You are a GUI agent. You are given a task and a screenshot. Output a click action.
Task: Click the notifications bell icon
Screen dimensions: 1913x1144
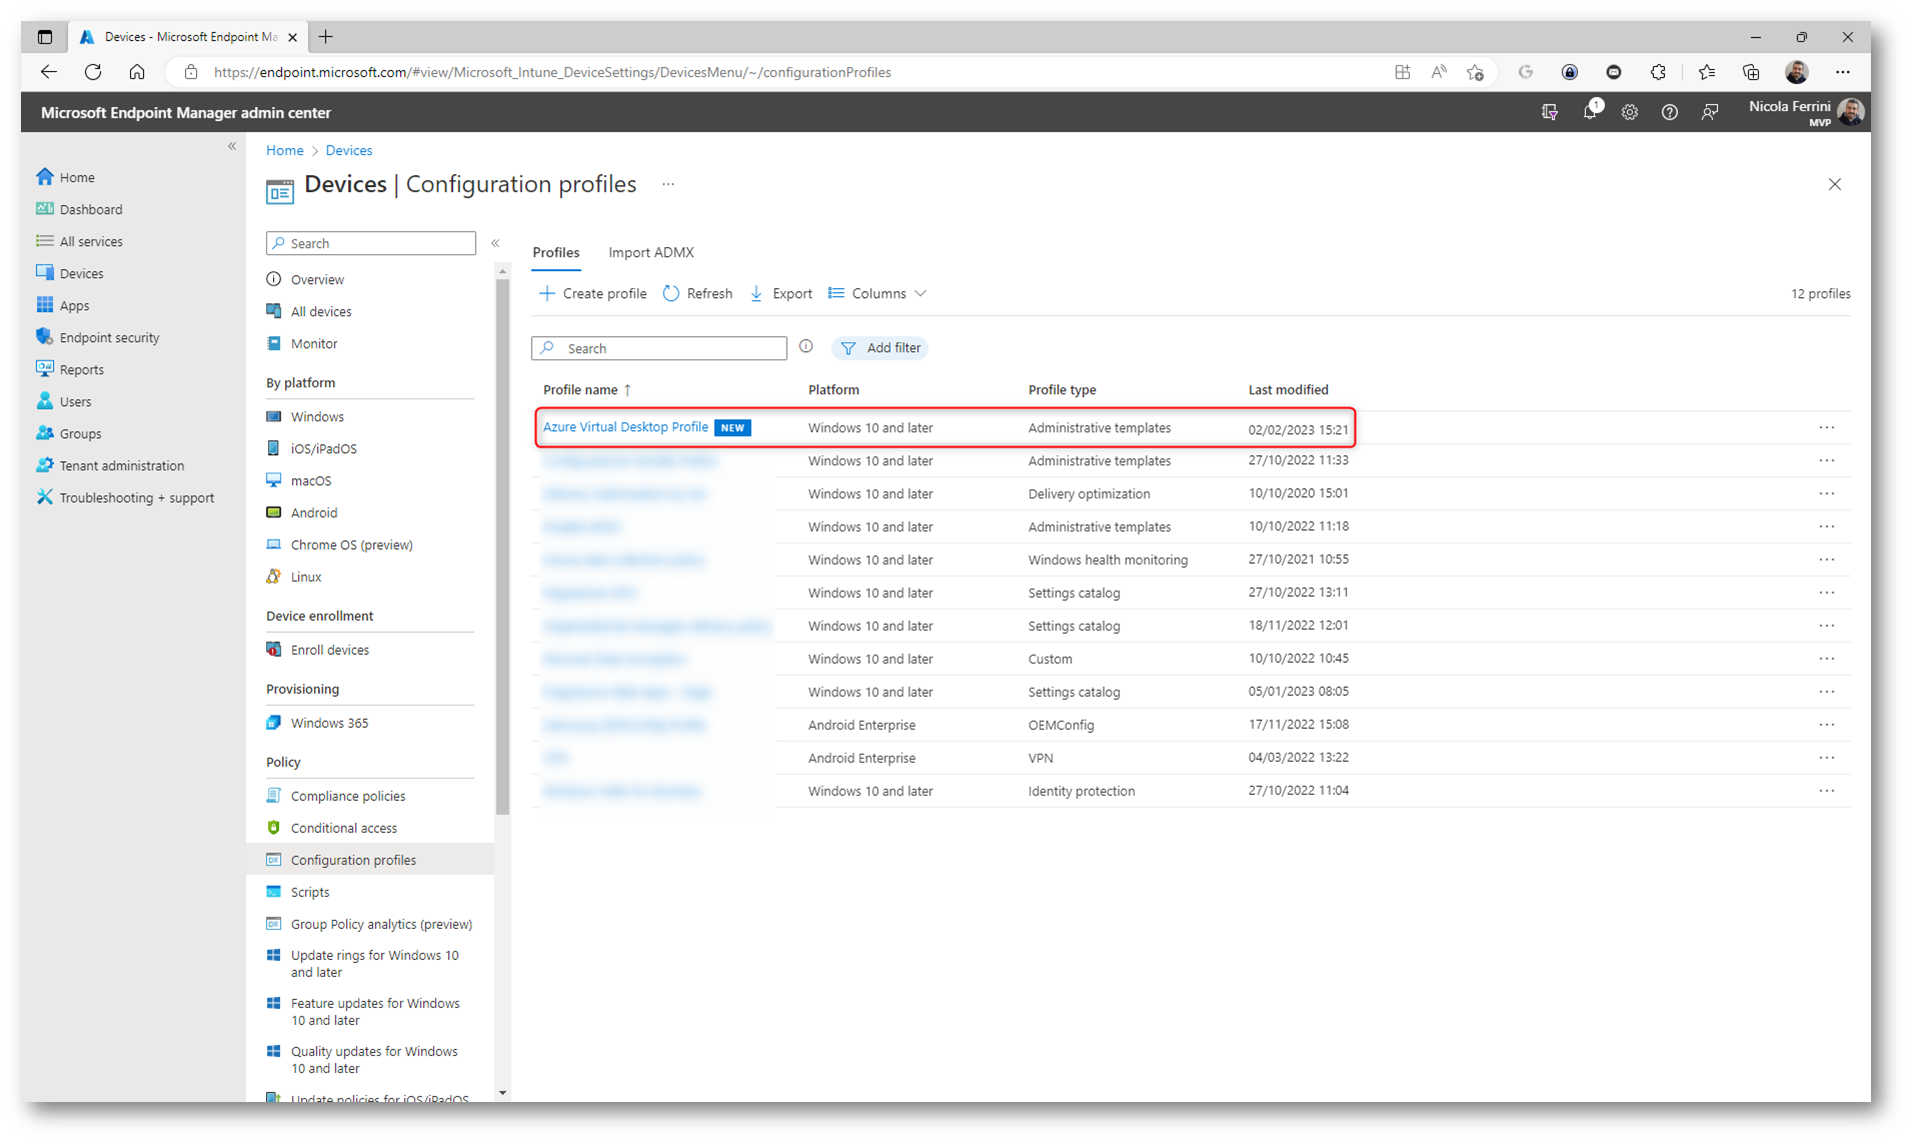tap(1591, 111)
